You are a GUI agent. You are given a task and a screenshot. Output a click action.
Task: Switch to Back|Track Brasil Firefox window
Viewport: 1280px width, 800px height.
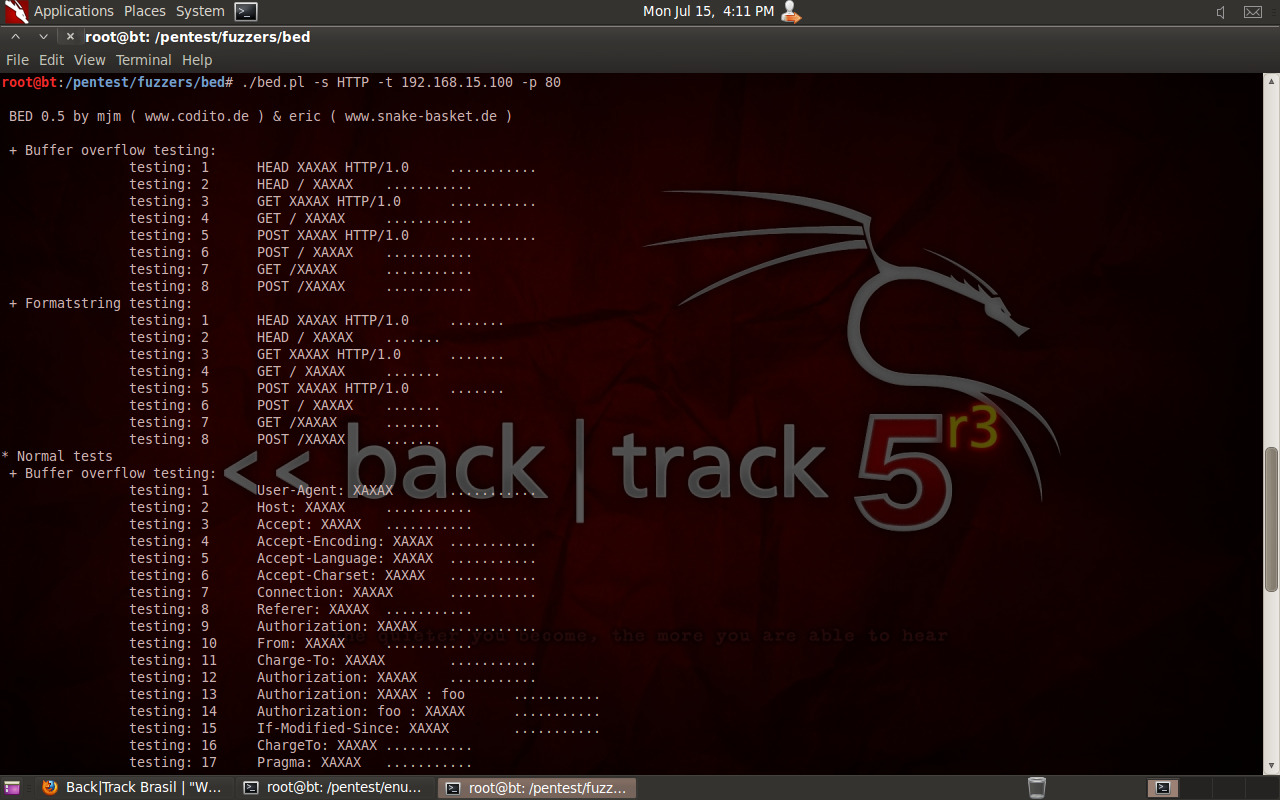pos(132,788)
